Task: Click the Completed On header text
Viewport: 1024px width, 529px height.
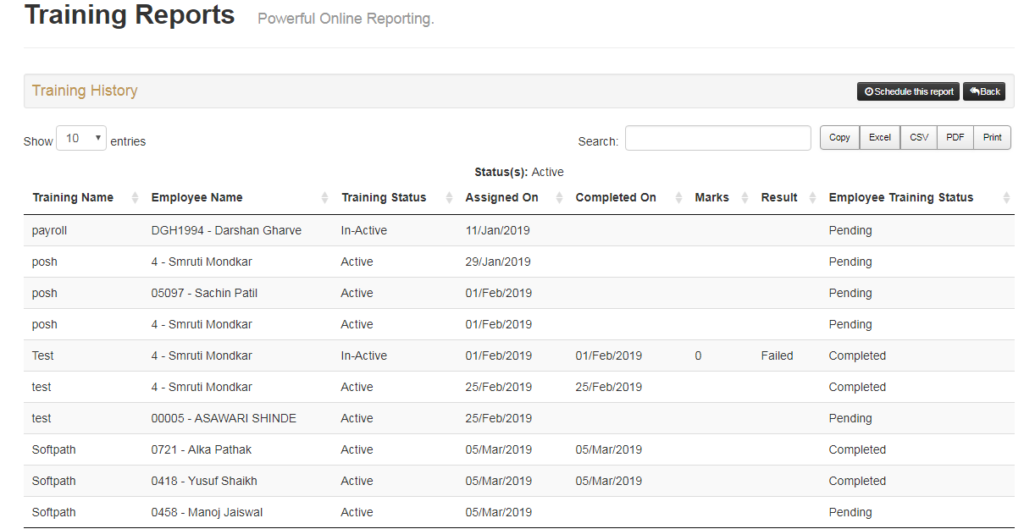Action: (615, 197)
